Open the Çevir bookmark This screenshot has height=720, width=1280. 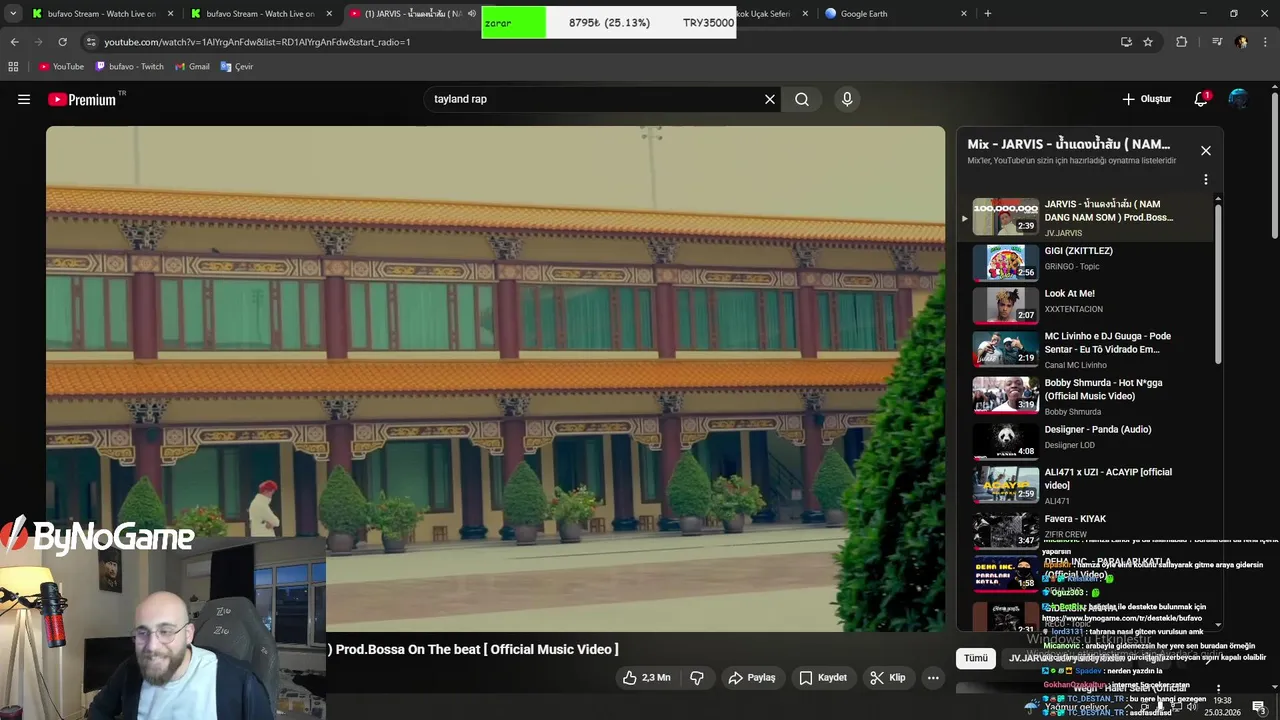[237, 66]
